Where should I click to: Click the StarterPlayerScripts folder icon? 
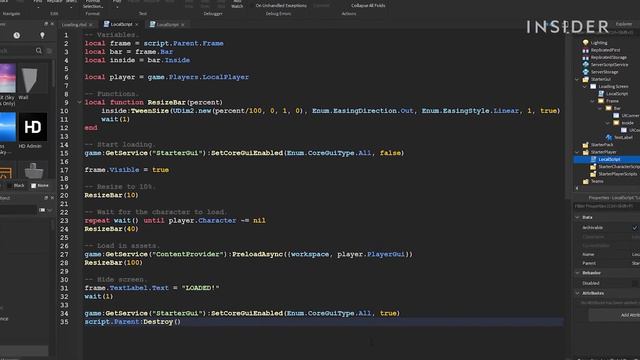(x=593, y=174)
